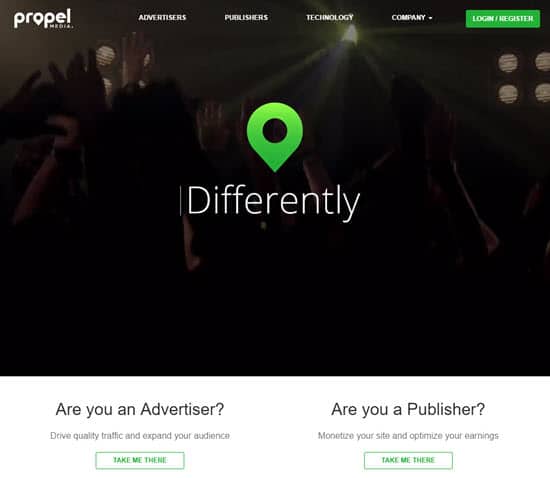Click the Drive quality traffic description text

click(x=140, y=436)
